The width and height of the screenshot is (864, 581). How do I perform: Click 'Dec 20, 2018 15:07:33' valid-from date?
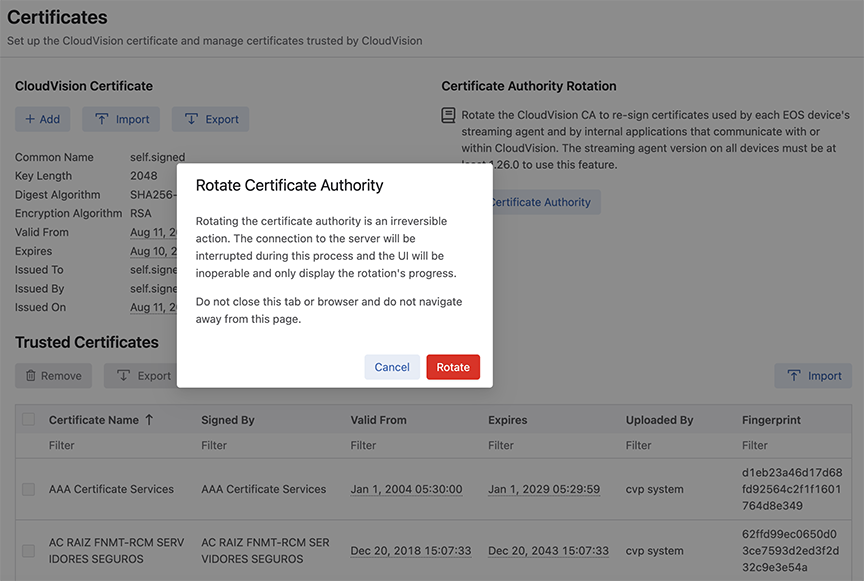pos(411,551)
